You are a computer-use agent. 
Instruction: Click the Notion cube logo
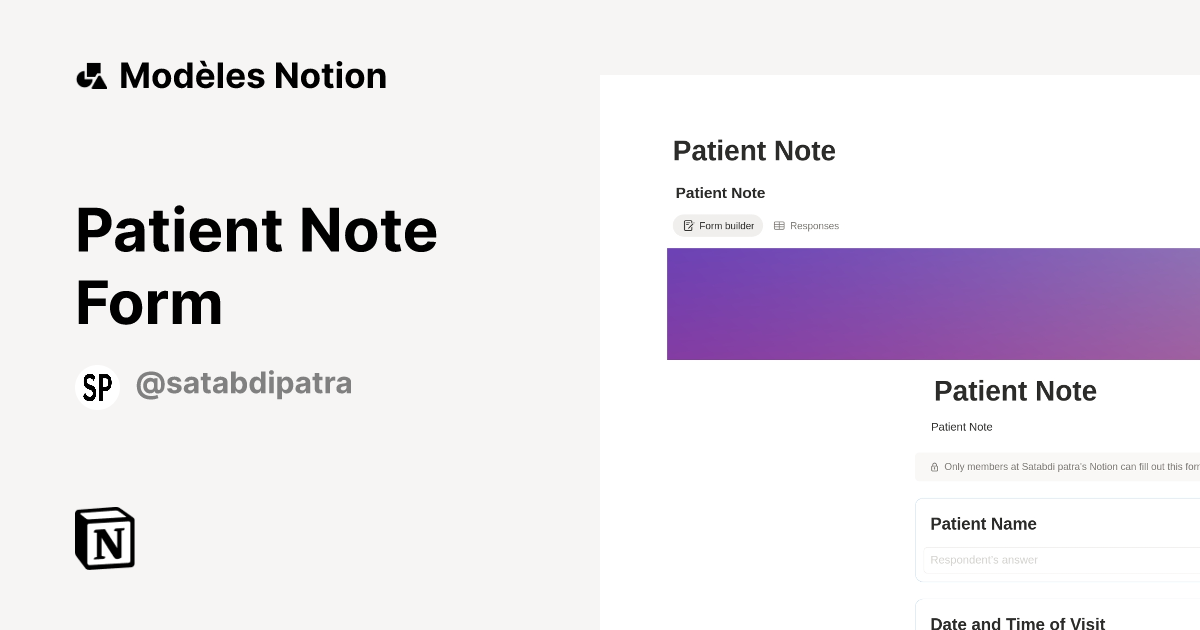pos(105,538)
